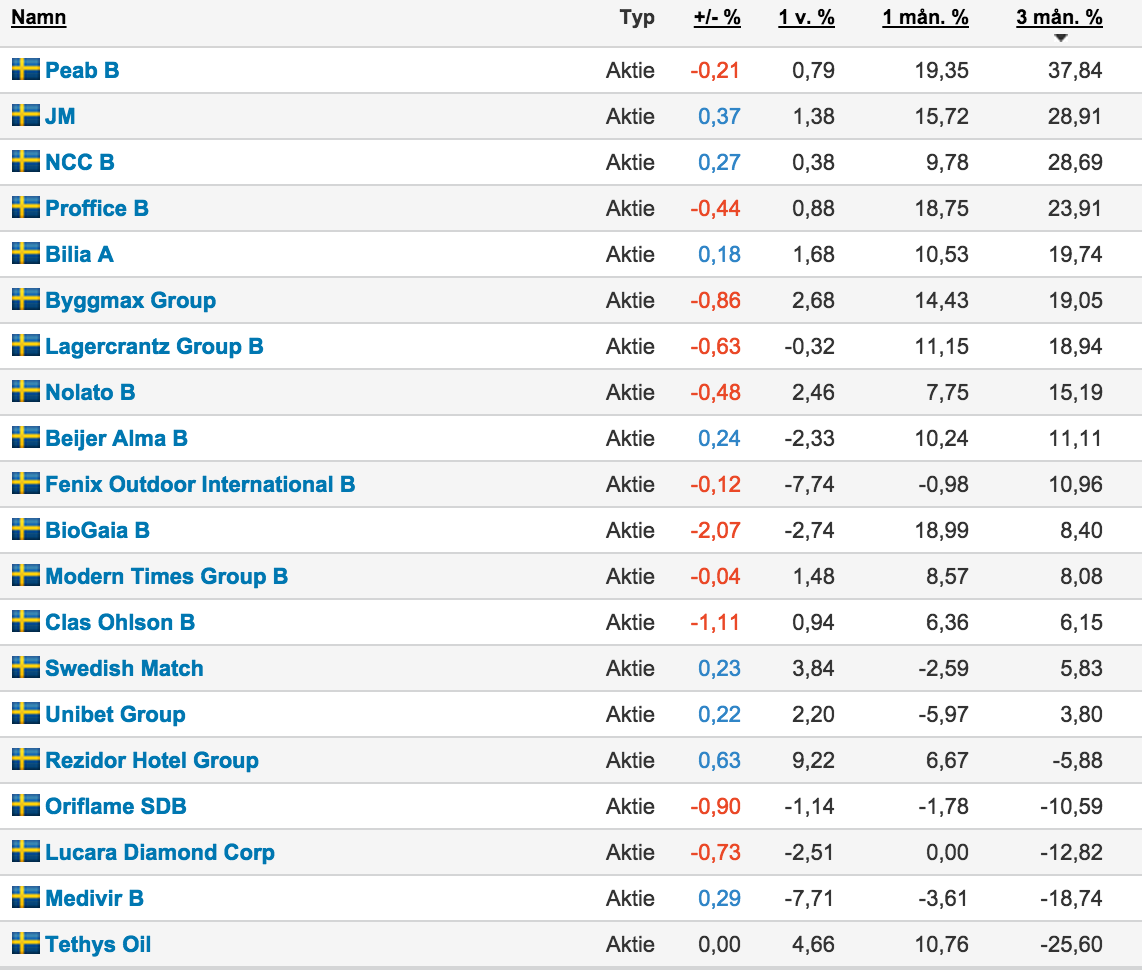Viewport: 1142px width, 980px height.
Task: Open the Beijer Alma B link
Action: pos(117,438)
